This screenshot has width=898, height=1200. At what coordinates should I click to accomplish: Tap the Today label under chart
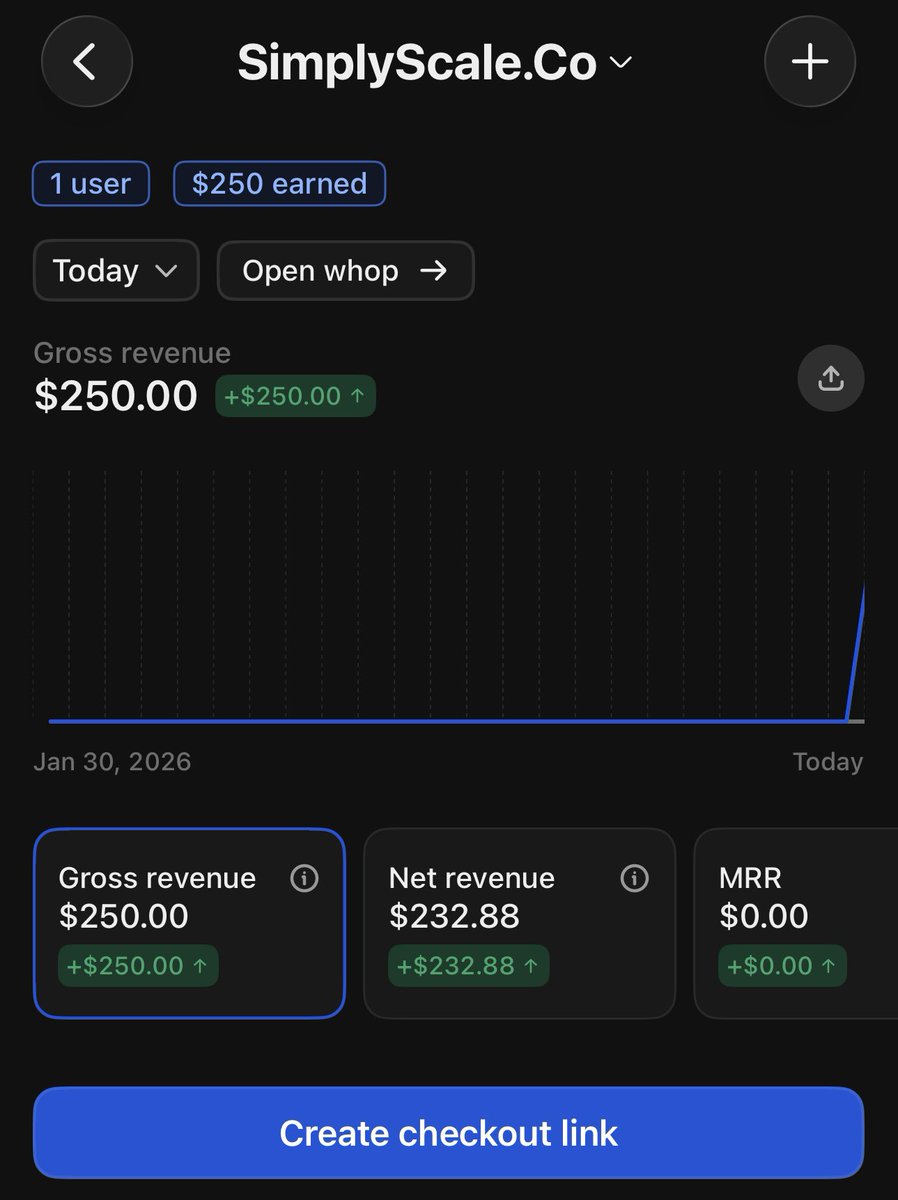(828, 762)
